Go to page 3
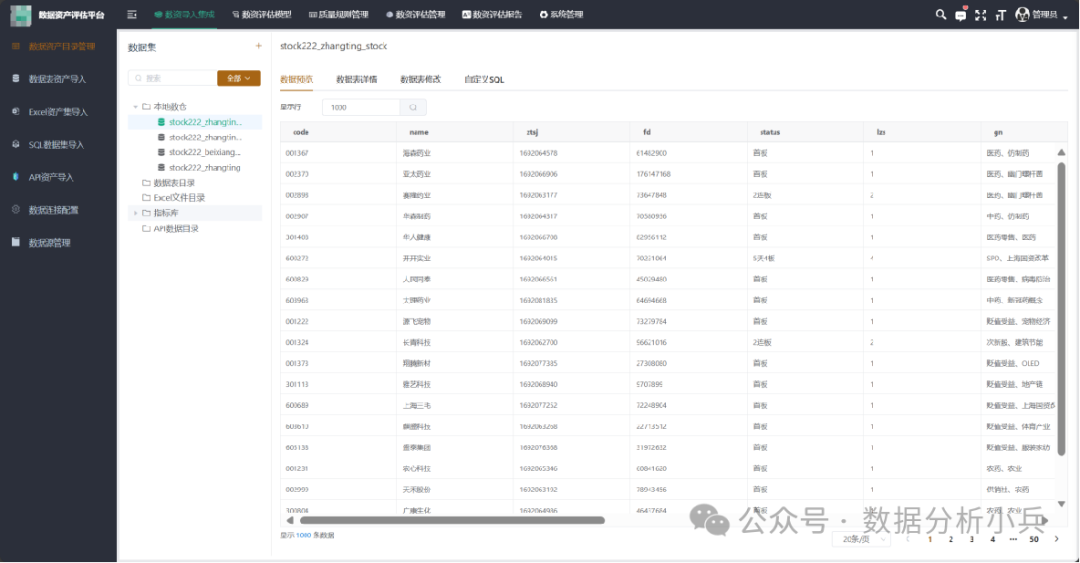1080x563 pixels. tap(971, 540)
